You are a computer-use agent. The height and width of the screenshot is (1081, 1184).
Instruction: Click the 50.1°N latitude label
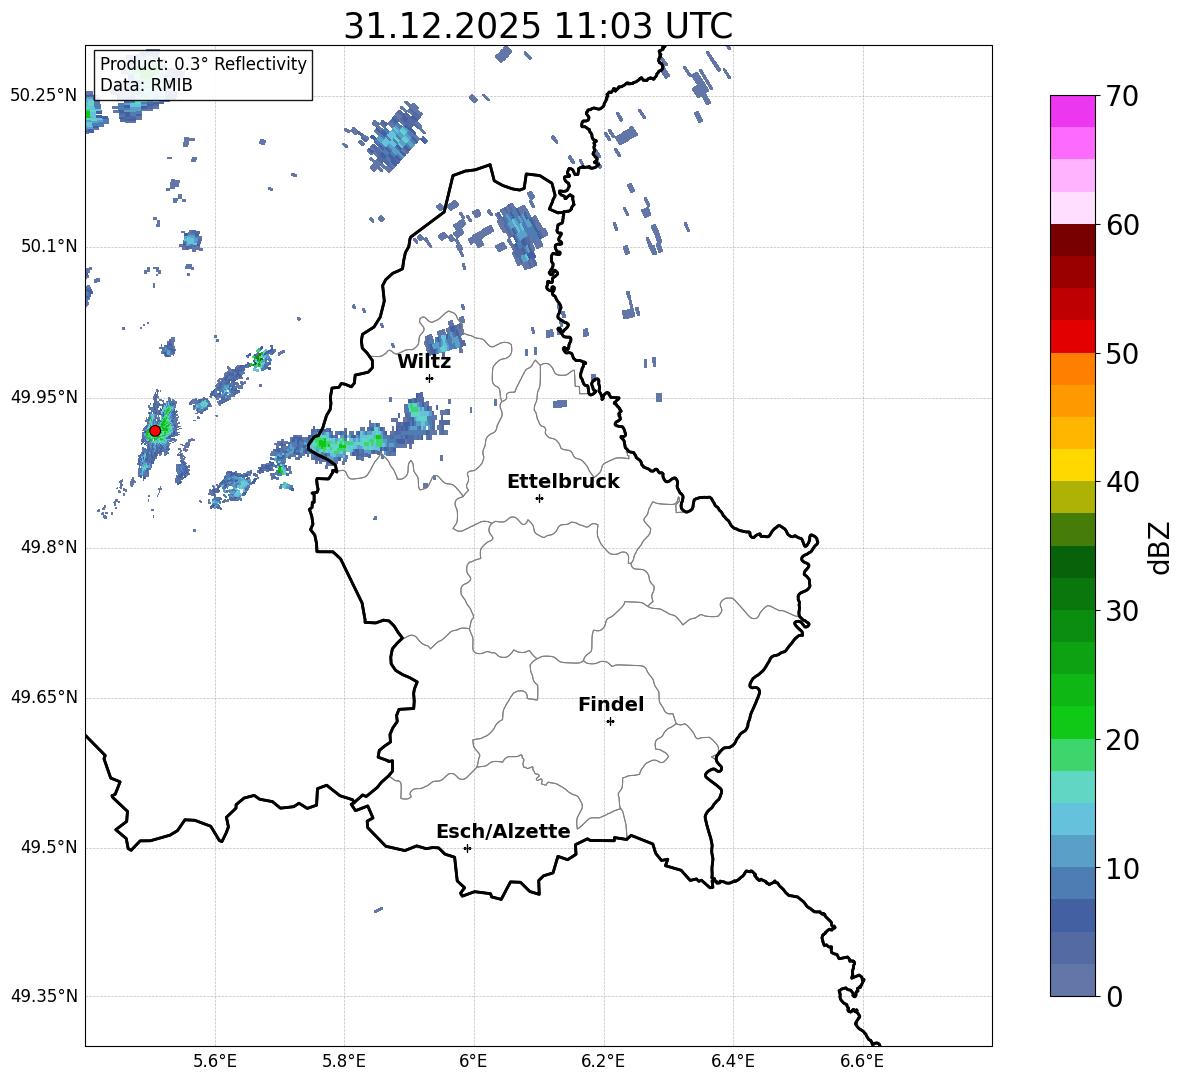point(49,247)
